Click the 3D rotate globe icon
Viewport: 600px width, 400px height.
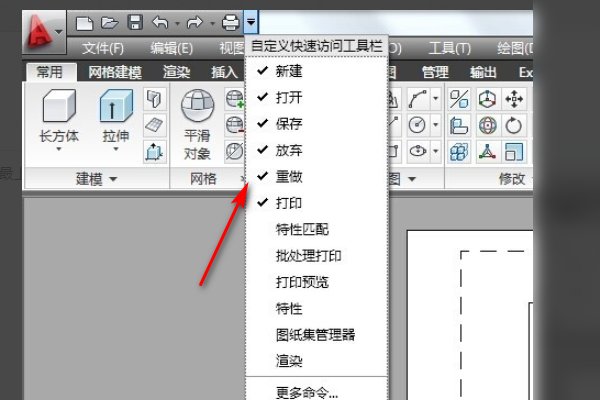pos(487,125)
